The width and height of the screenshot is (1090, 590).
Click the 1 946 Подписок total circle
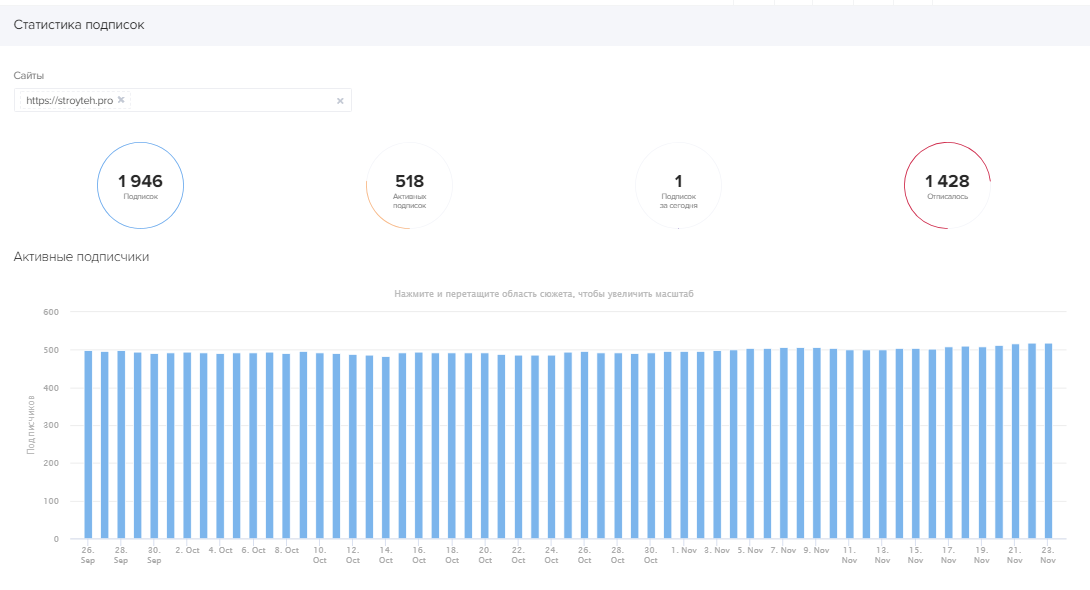(140, 185)
